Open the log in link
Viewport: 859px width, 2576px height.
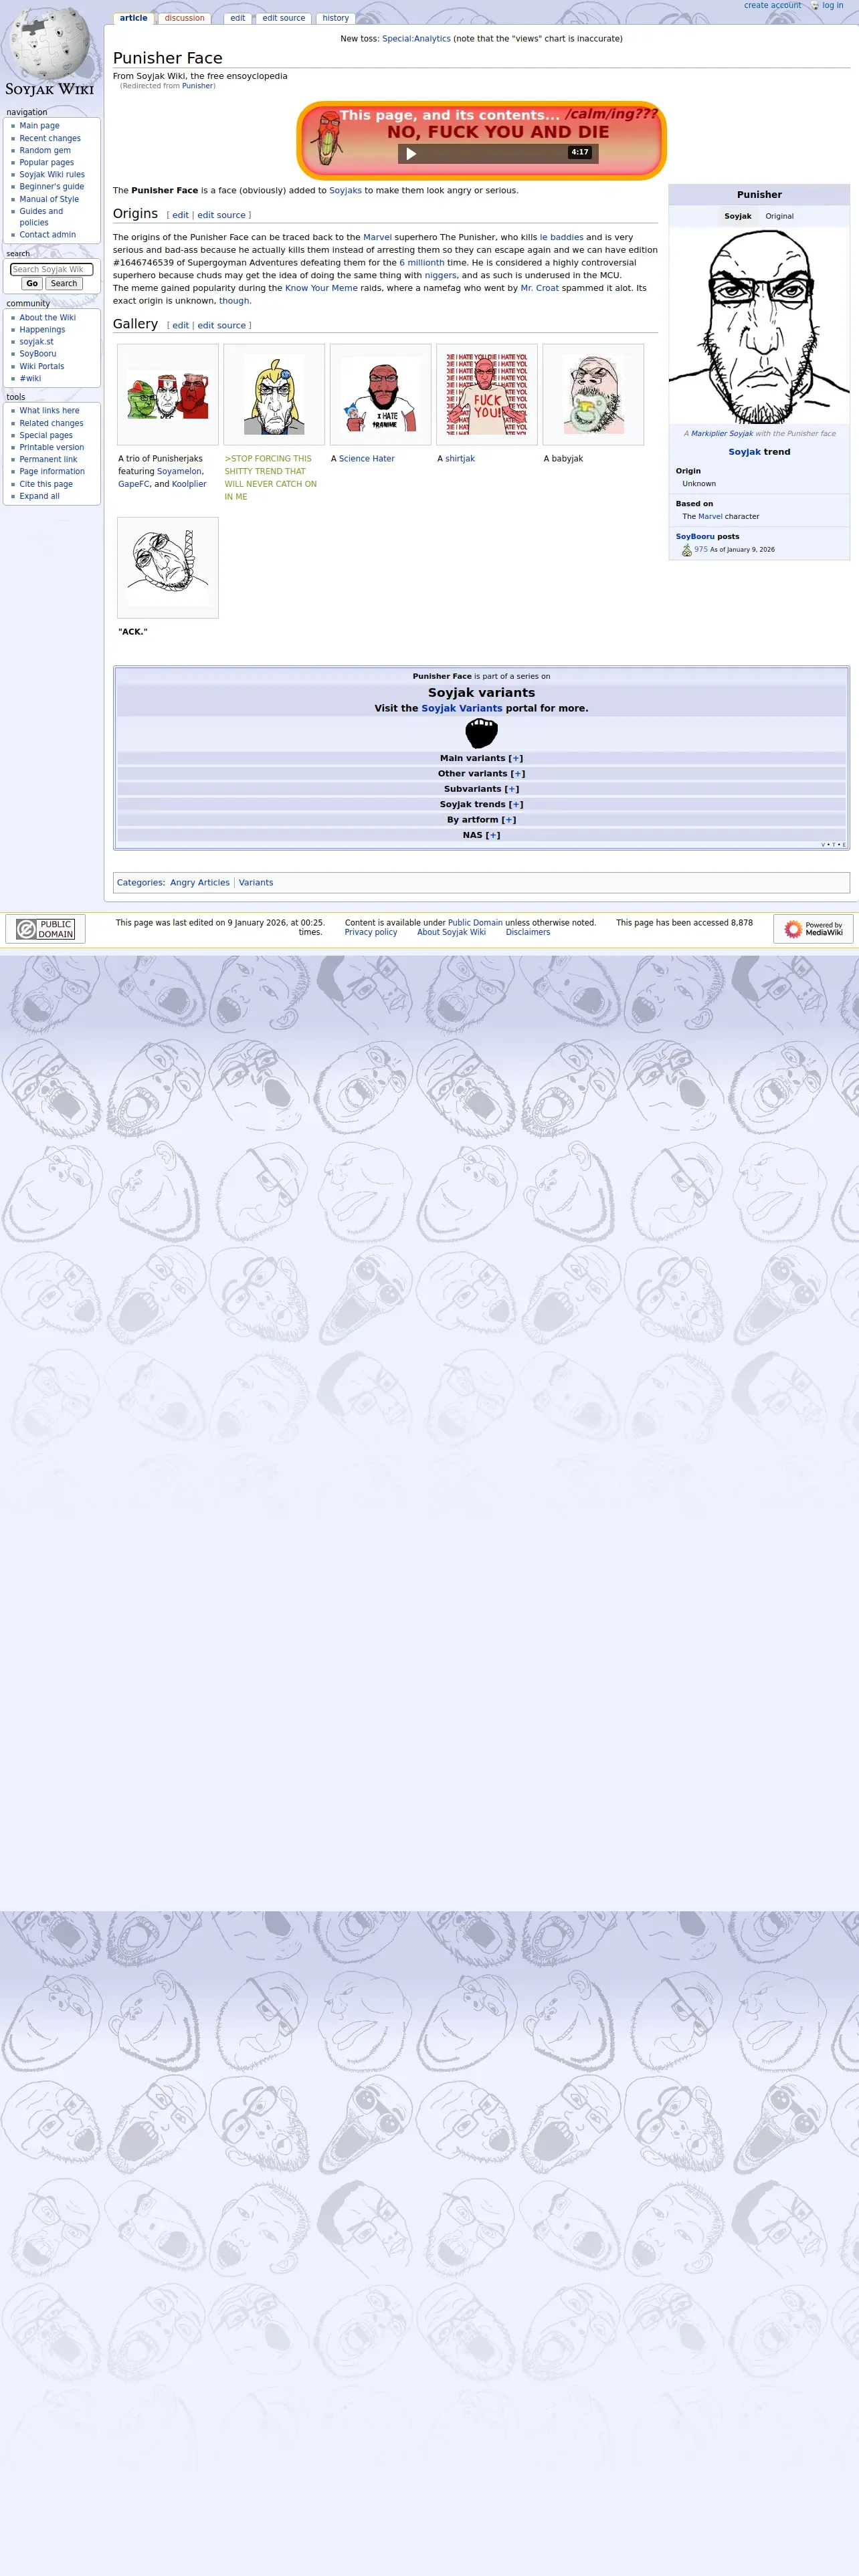(x=833, y=6)
